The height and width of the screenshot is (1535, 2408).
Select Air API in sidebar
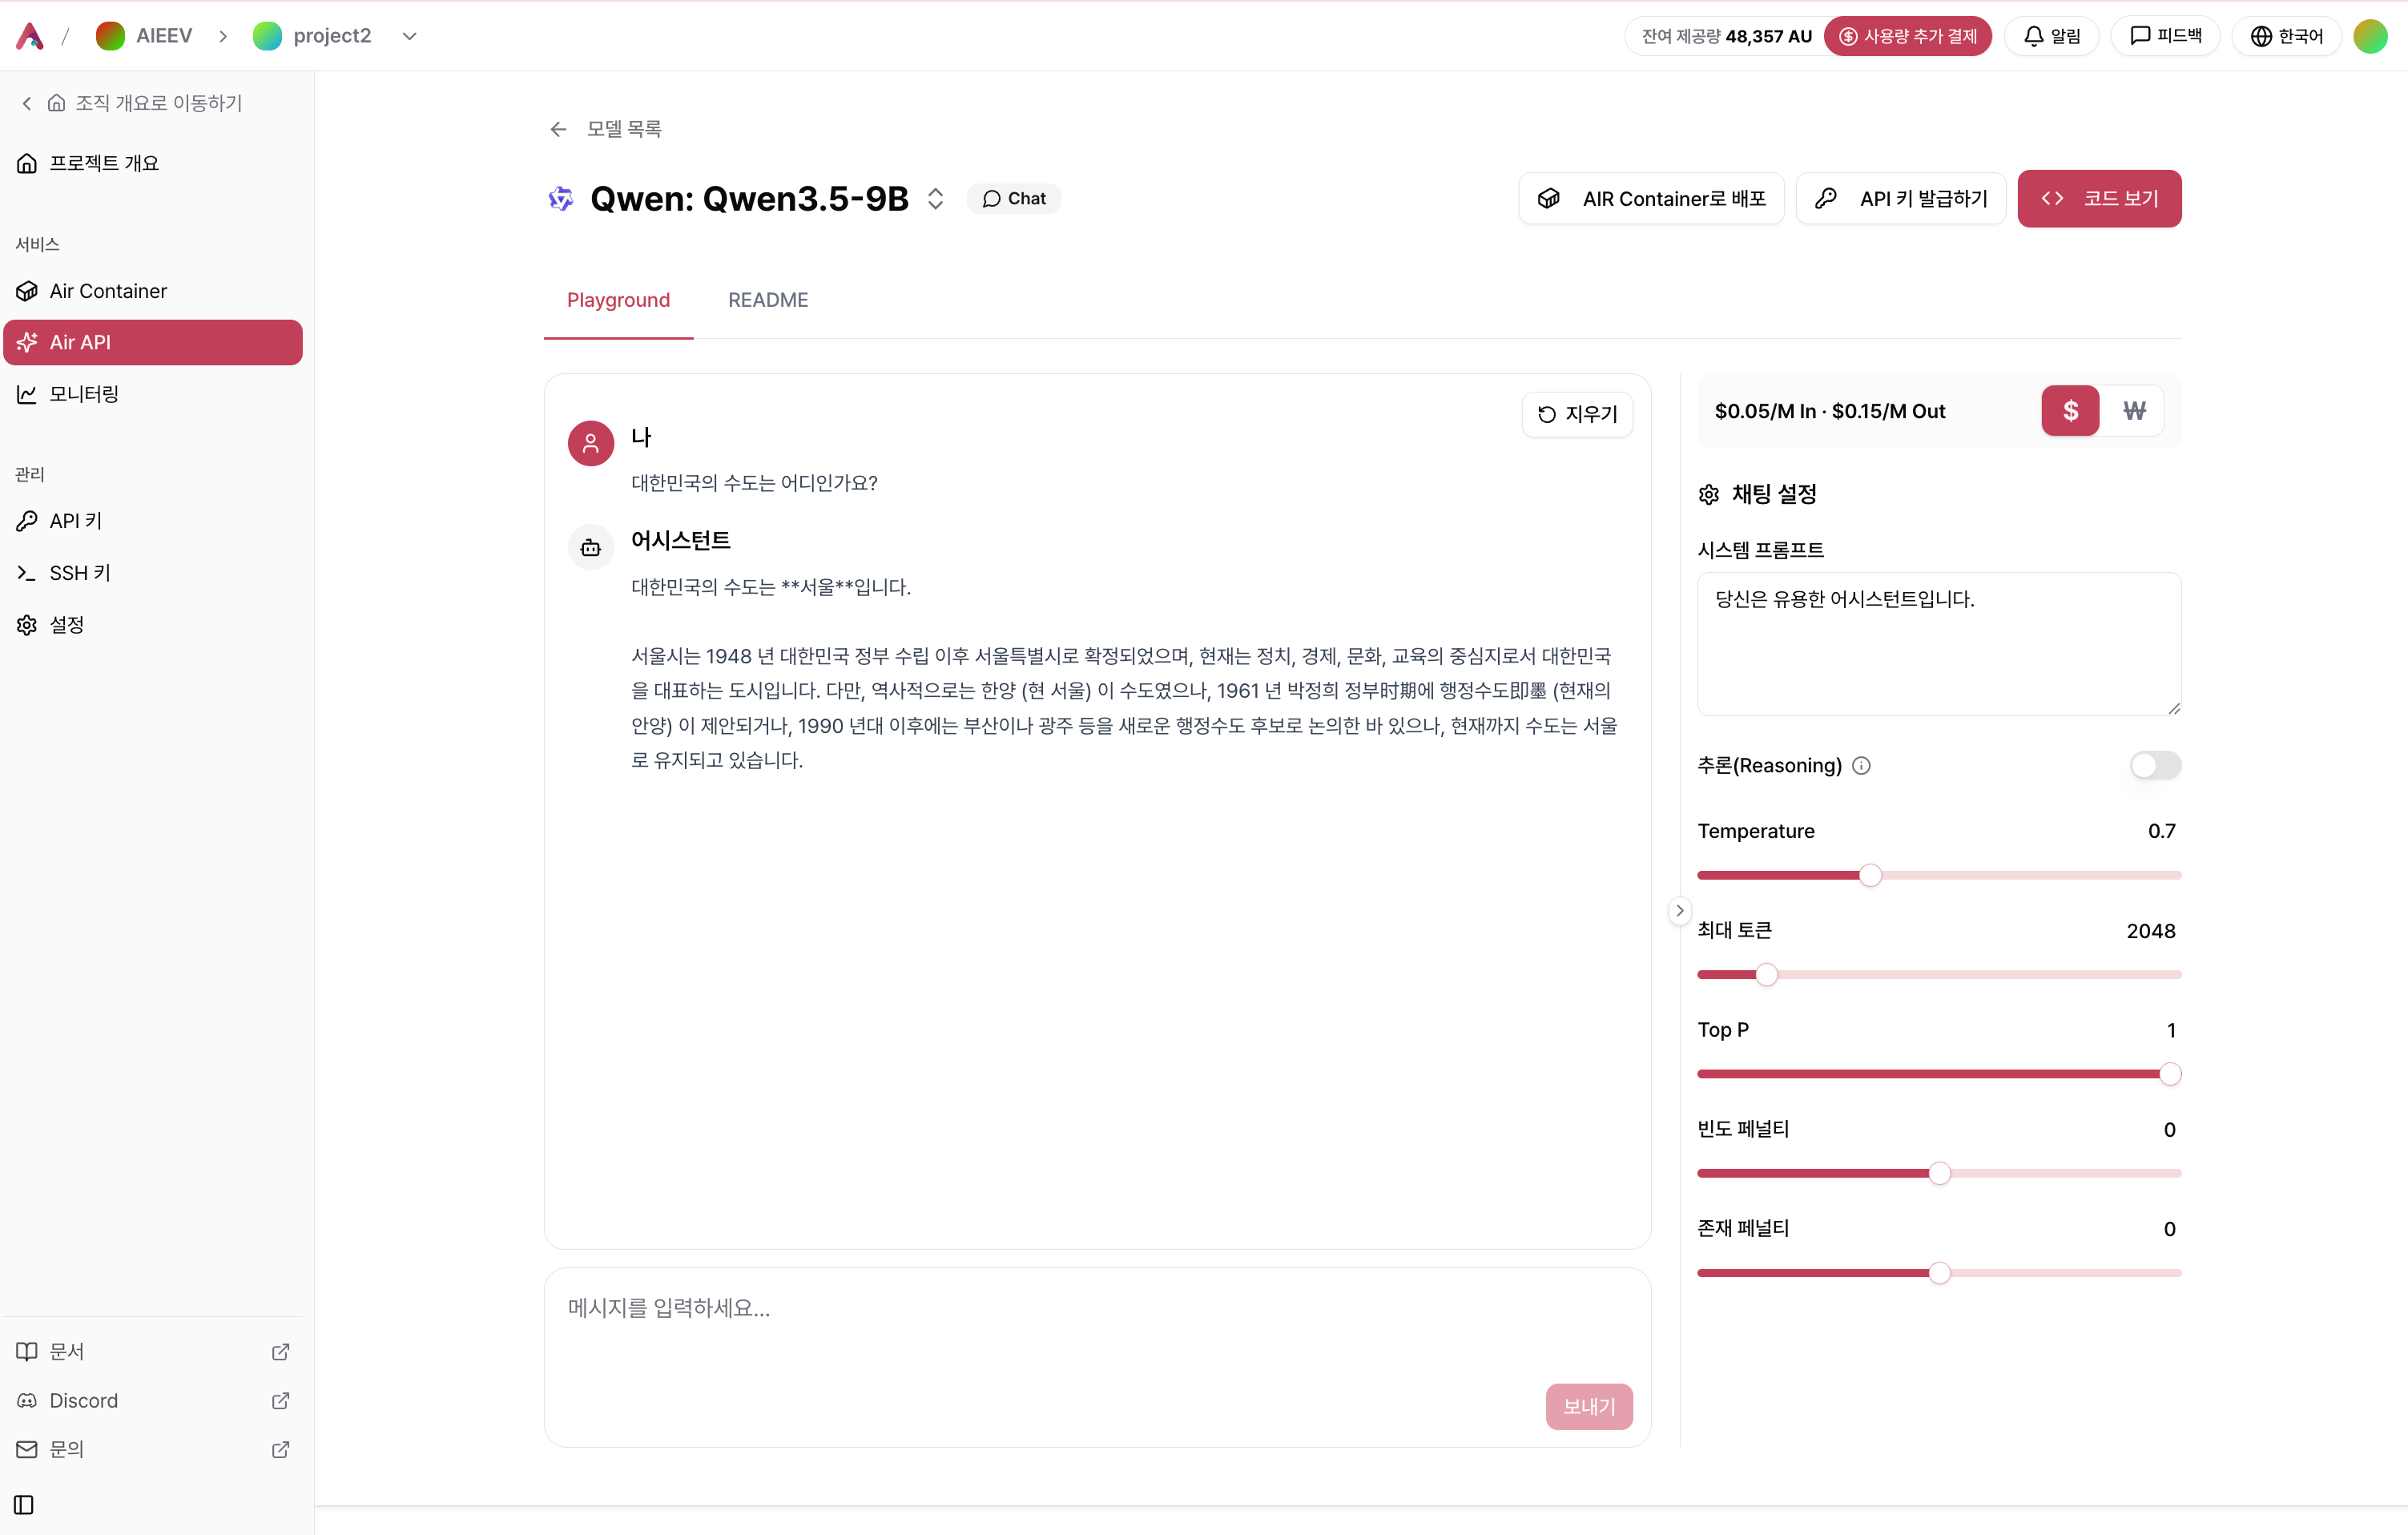tap(153, 342)
